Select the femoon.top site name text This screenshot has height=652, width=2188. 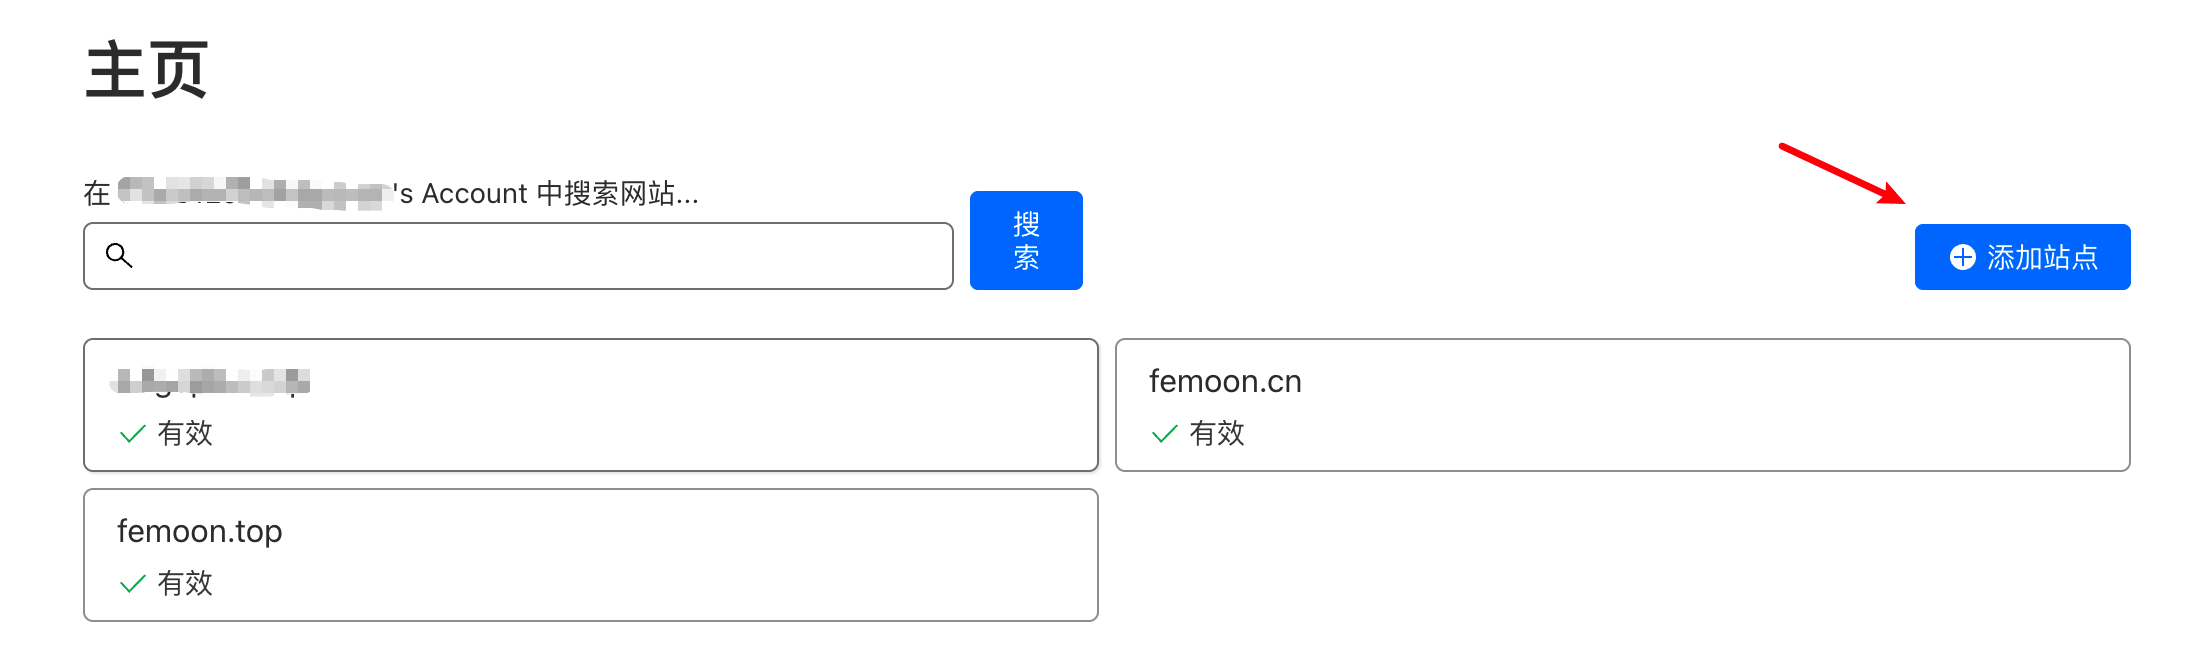[x=201, y=531]
